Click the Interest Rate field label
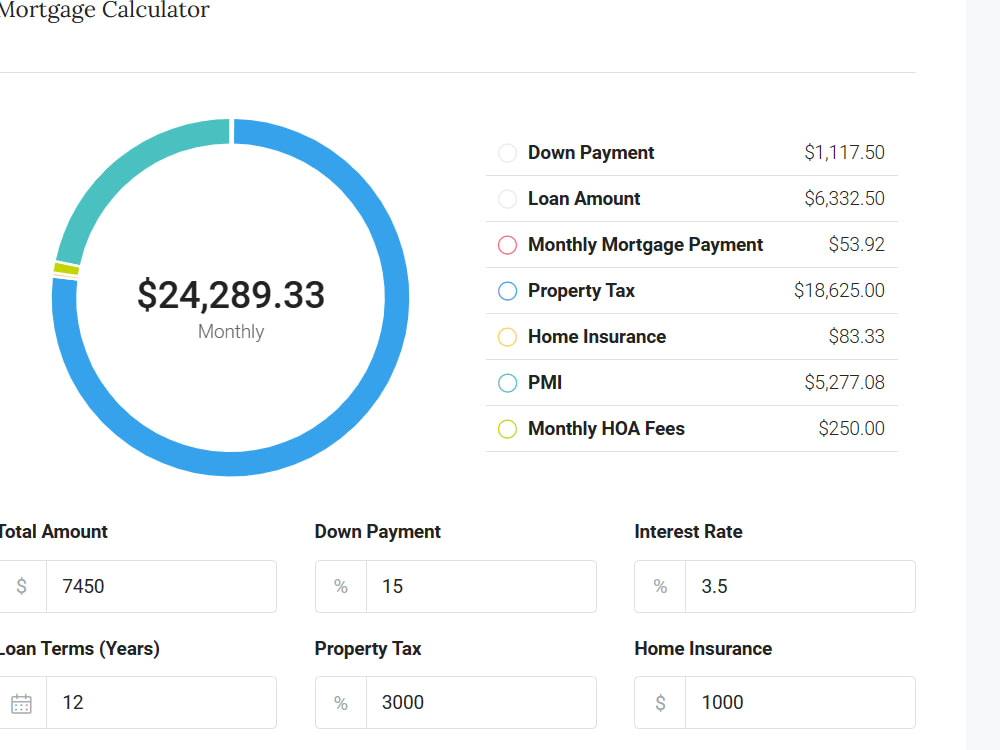This screenshot has height=750, width=1000. (x=688, y=532)
